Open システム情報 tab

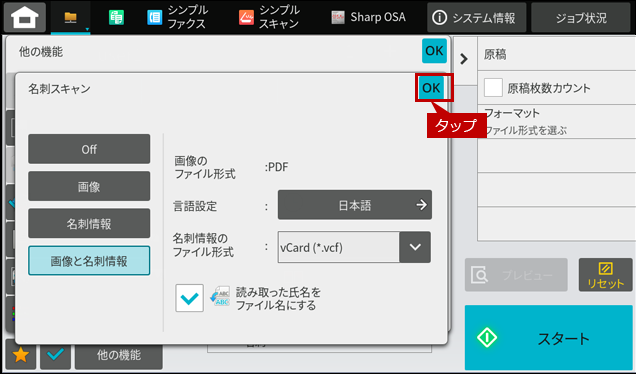click(x=477, y=17)
